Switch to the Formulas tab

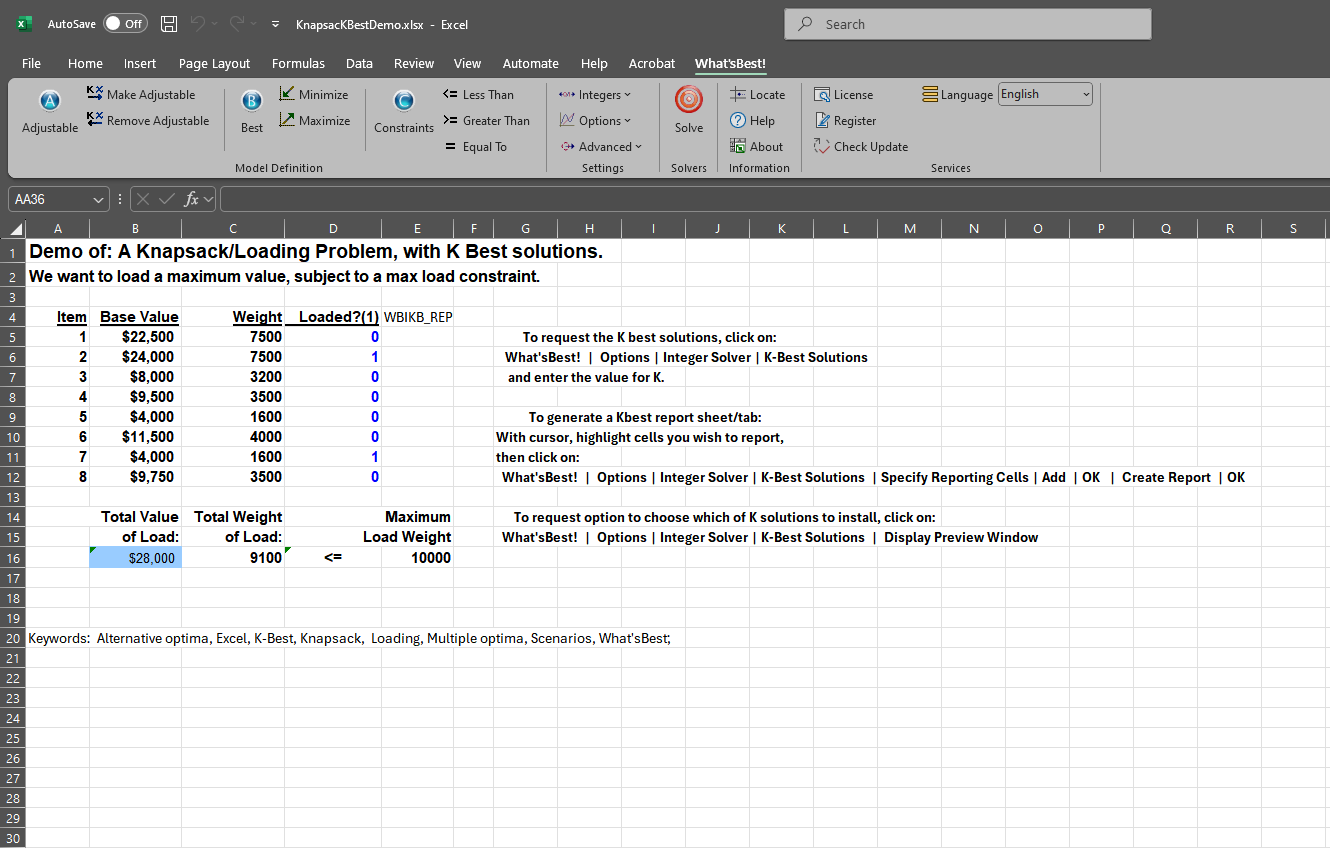pyautogui.click(x=298, y=63)
